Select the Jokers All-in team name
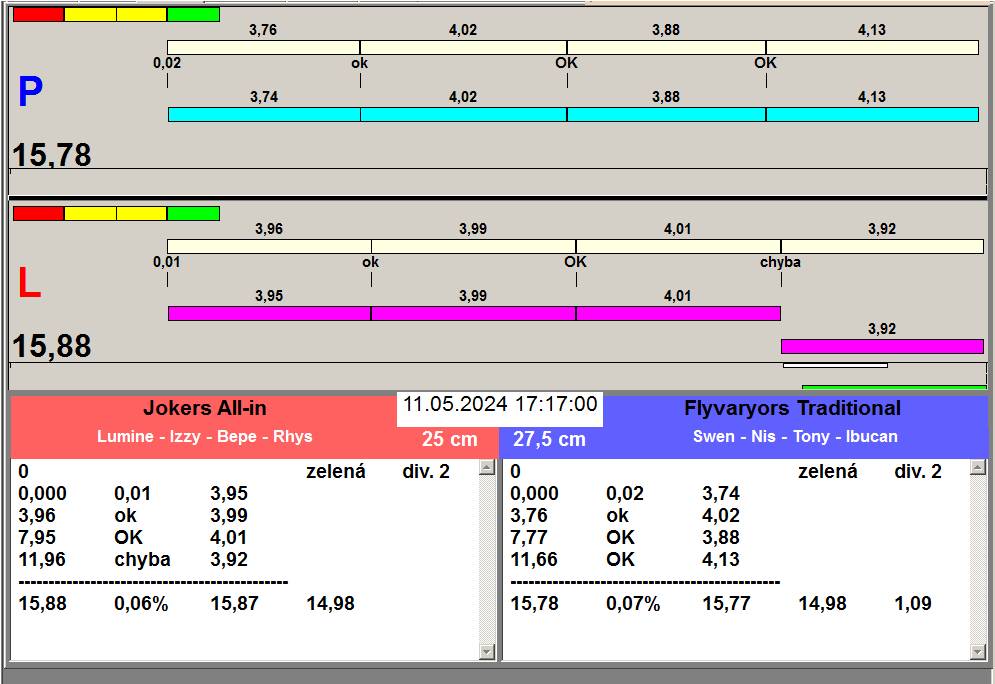 (204, 408)
